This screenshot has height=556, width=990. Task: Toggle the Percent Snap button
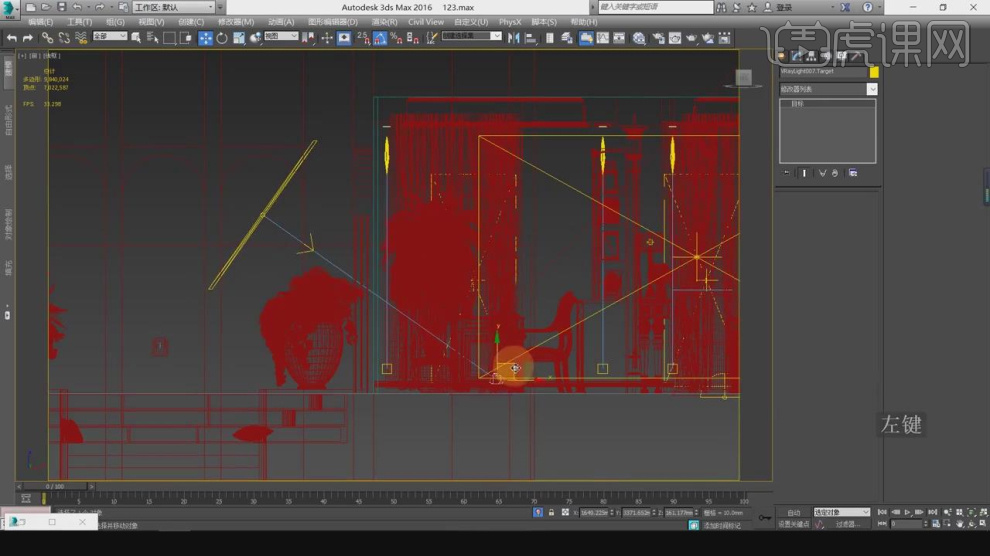click(x=396, y=38)
